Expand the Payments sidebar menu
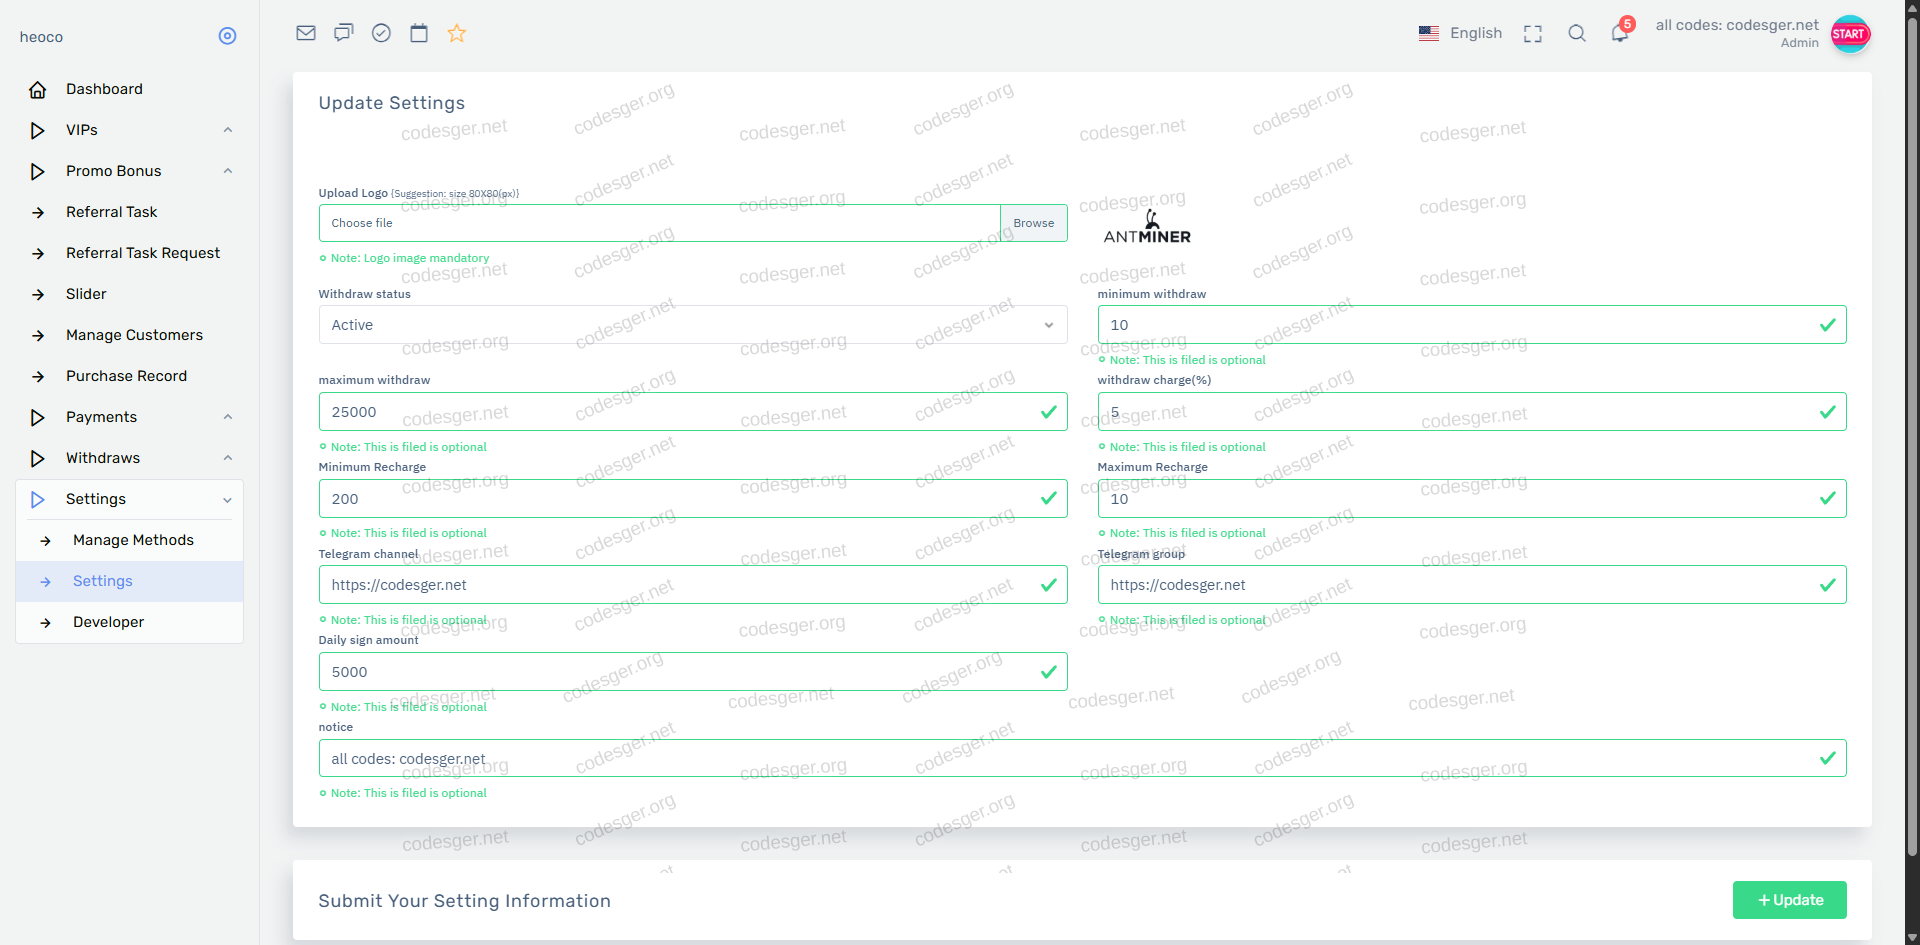The image size is (1920, 945). tap(130, 417)
